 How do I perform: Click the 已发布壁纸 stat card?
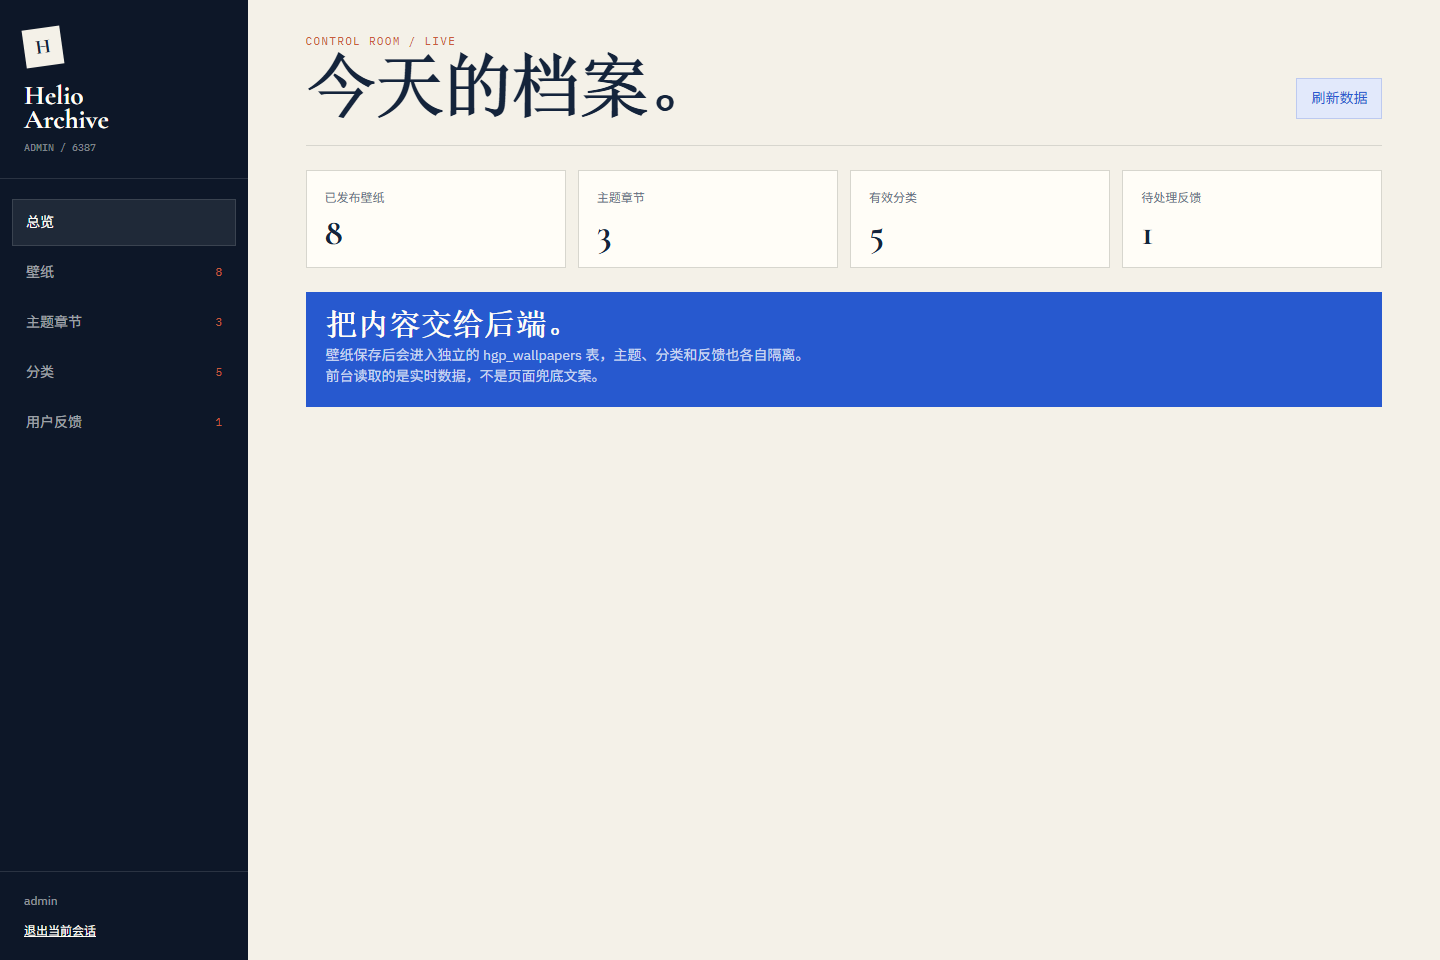pos(436,219)
